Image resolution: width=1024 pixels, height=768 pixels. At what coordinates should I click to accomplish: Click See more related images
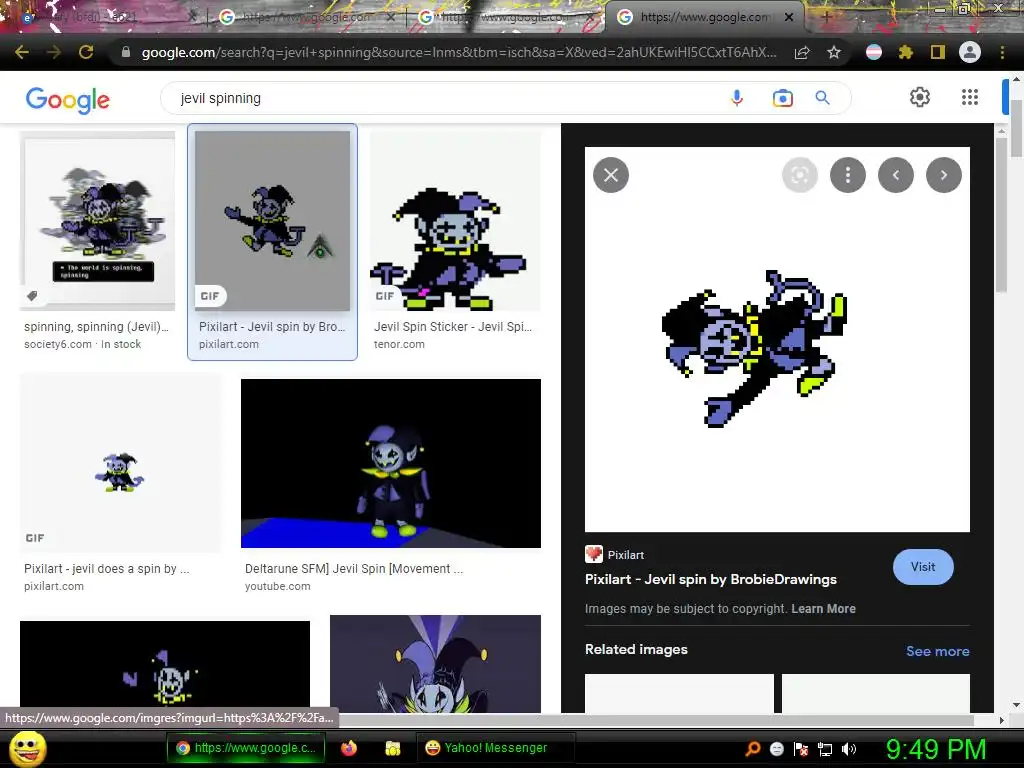(937, 651)
